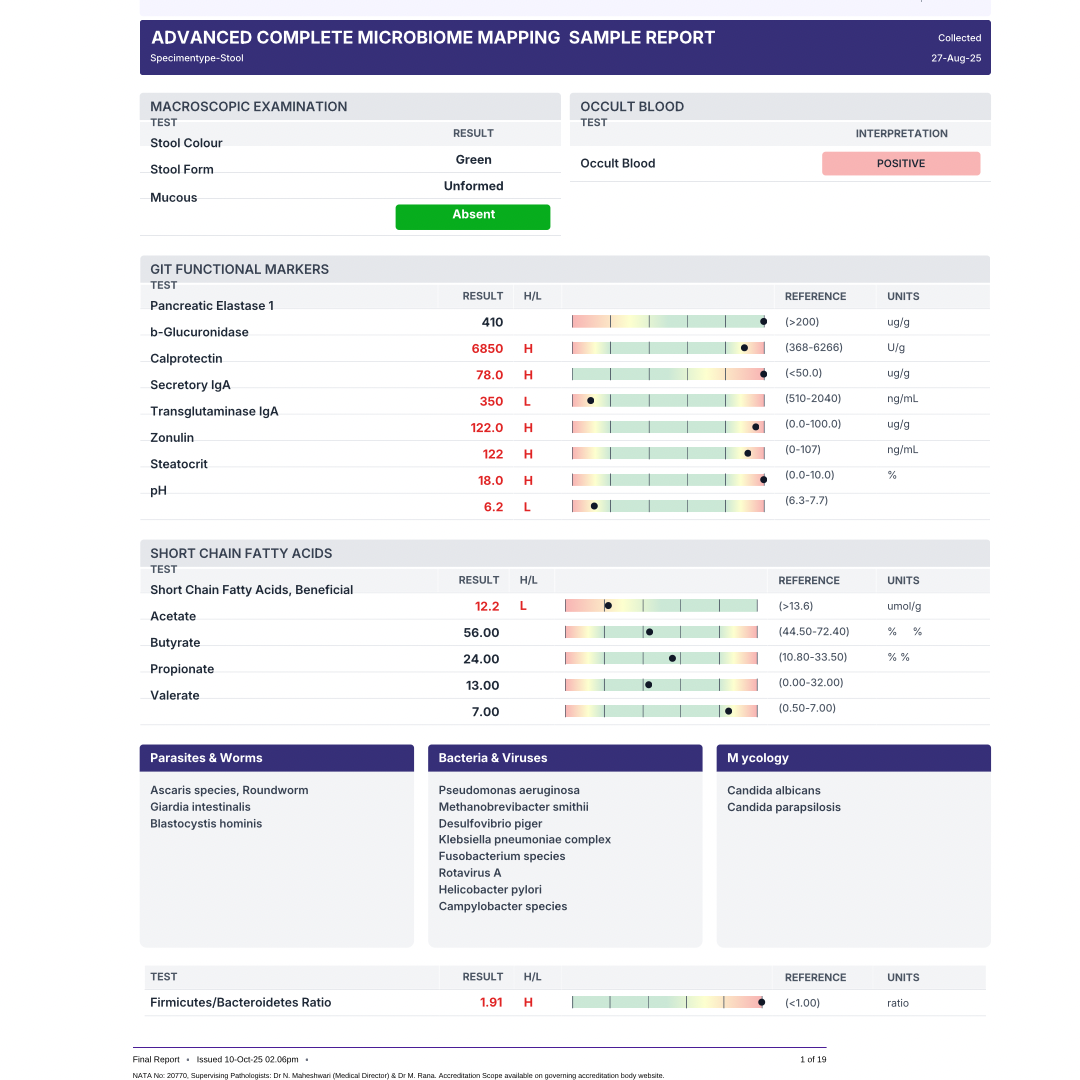
Task: Click the collection date '27-Aug-25'
Action: point(956,58)
